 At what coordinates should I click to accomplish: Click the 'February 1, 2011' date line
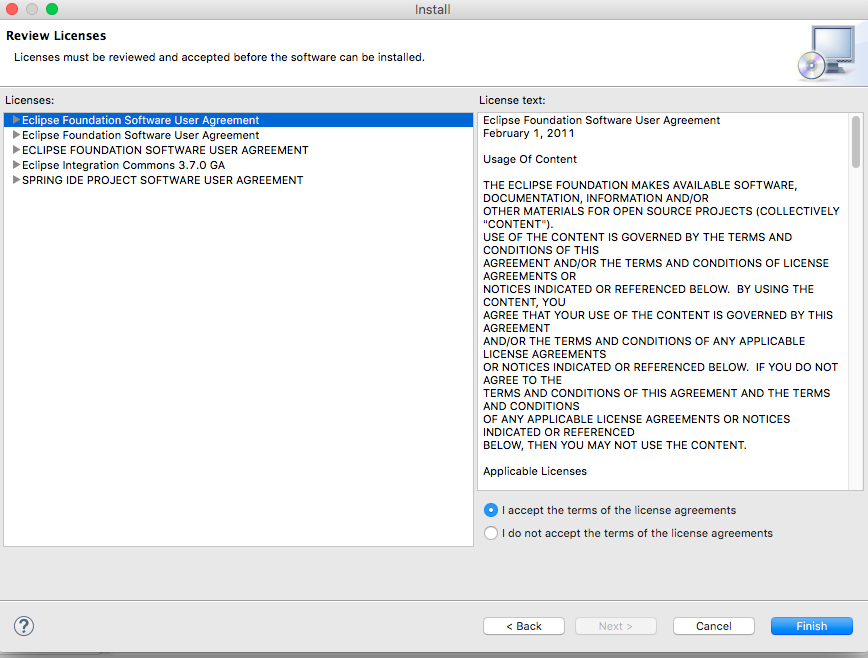pyautogui.click(x=529, y=133)
